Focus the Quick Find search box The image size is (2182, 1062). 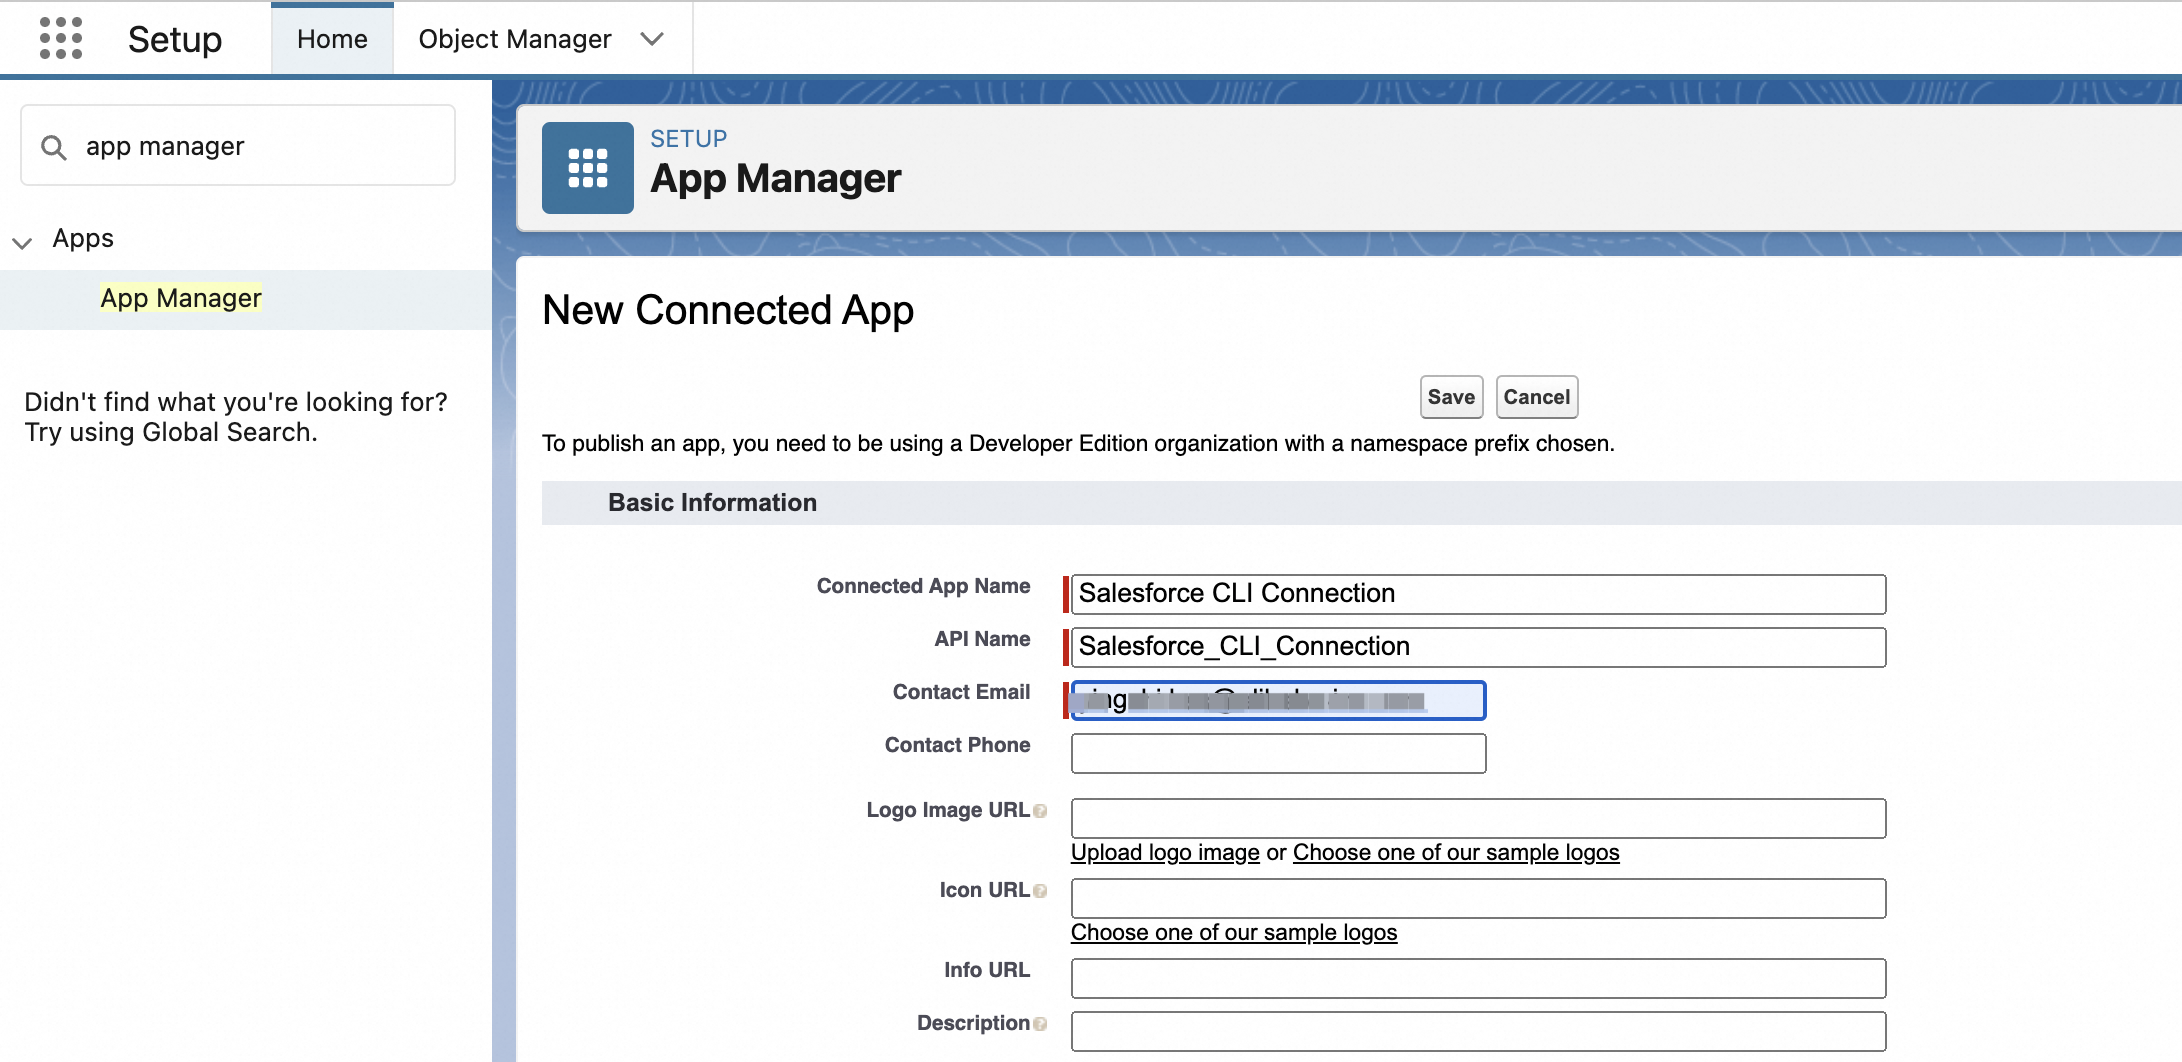click(238, 146)
